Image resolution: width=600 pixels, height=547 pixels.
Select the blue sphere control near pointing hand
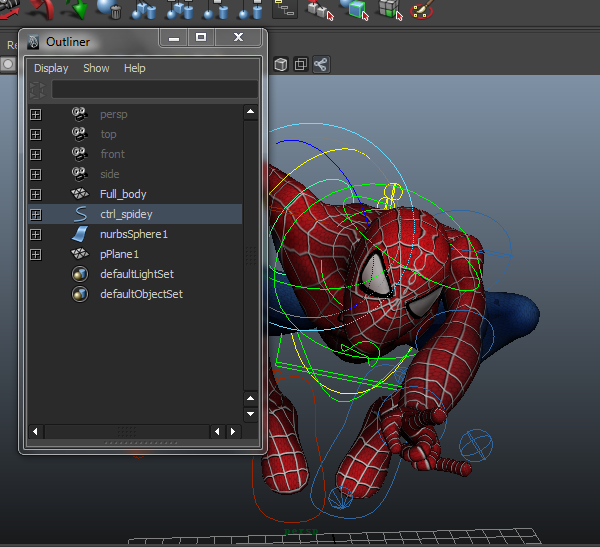(476, 445)
